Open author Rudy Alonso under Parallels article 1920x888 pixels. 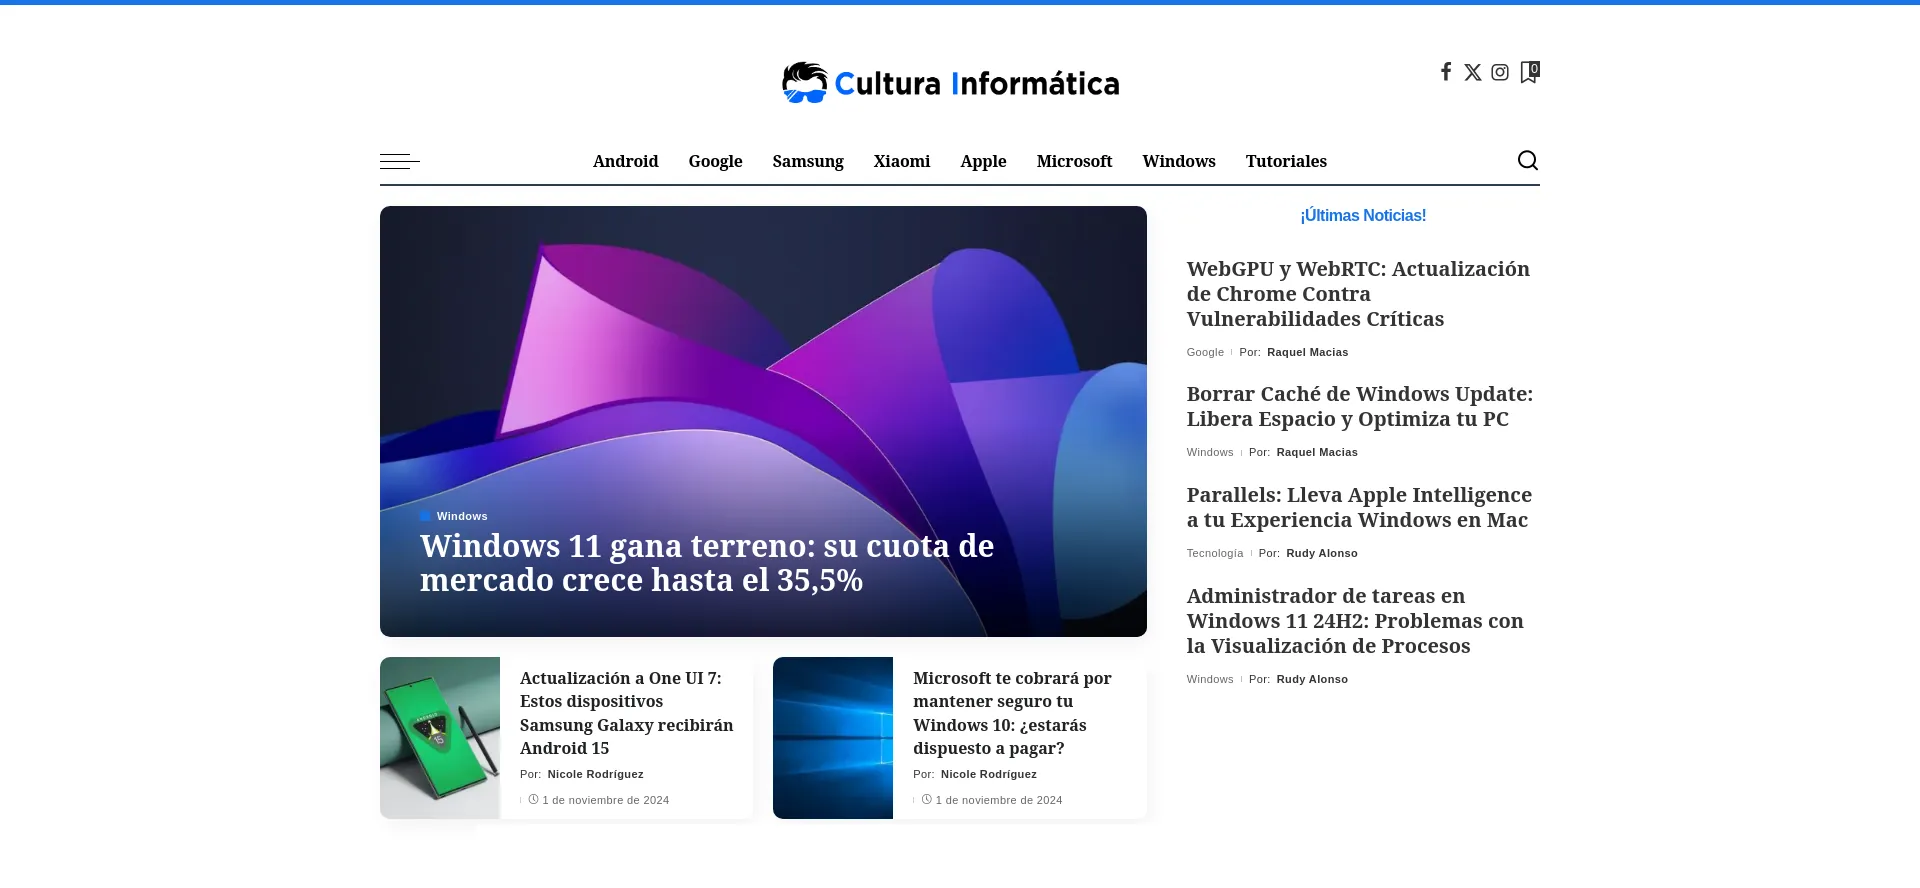click(1322, 553)
